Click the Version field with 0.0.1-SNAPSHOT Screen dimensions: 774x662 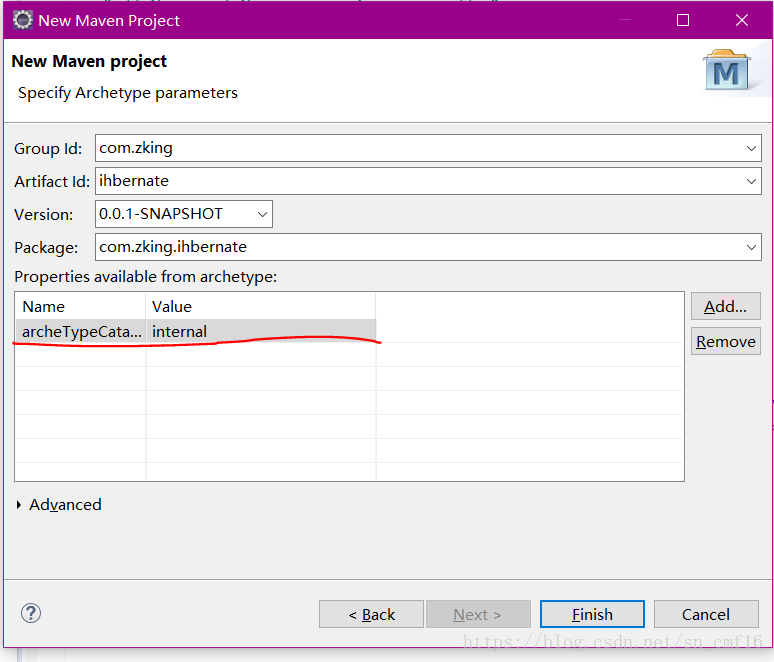coord(184,214)
